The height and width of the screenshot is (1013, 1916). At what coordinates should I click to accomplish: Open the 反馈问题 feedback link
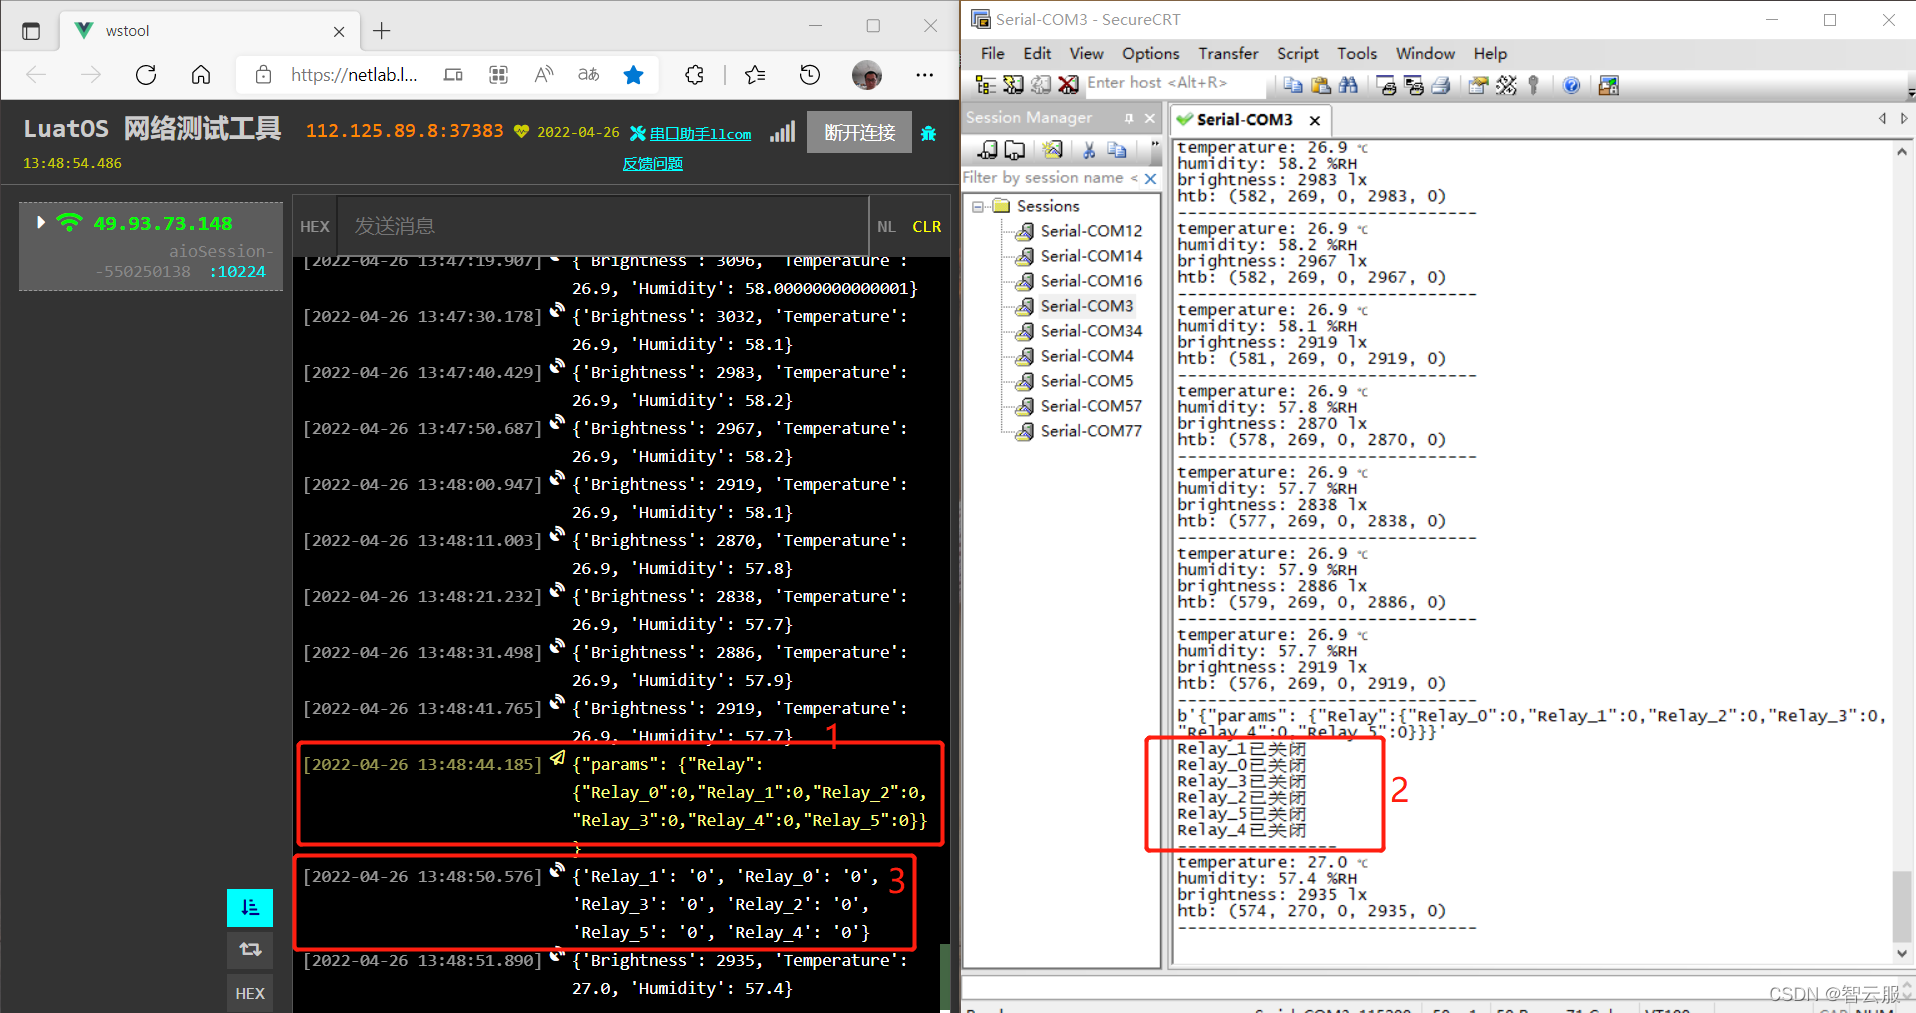(652, 164)
